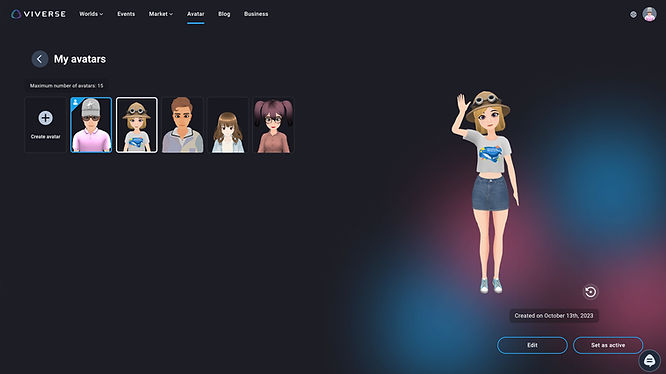Click the active-avatar badge on the pink shirt avatar
The width and height of the screenshot is (666, 374).
pyautogui.click(x=76, y=102)
